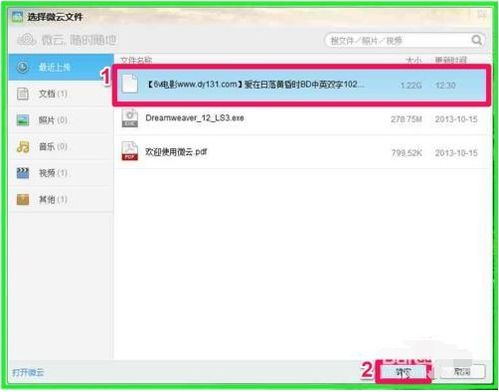Open the 文档 document icon category
Screen dimensions: 499x392
(23, 94)
